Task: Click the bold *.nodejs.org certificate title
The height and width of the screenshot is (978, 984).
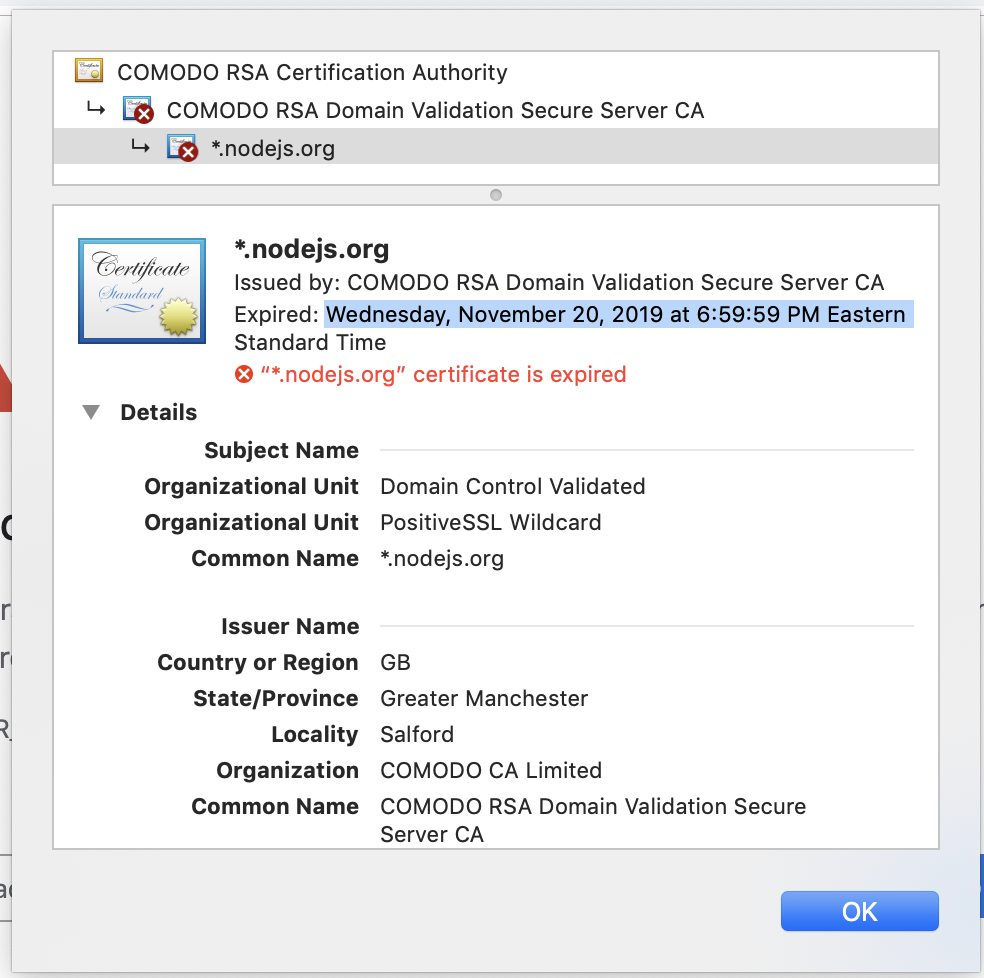Action: (x=312, y=249)
